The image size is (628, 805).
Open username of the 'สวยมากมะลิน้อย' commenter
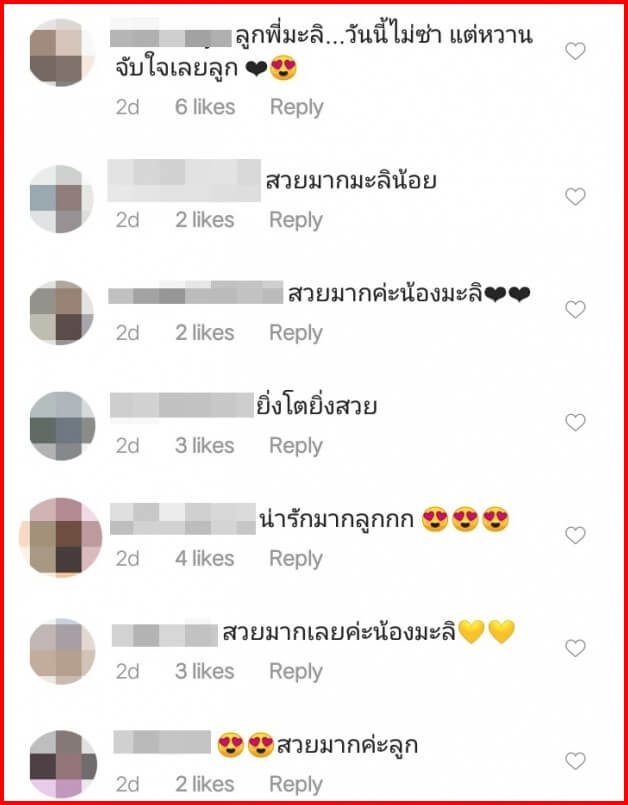tap(184, 181)
